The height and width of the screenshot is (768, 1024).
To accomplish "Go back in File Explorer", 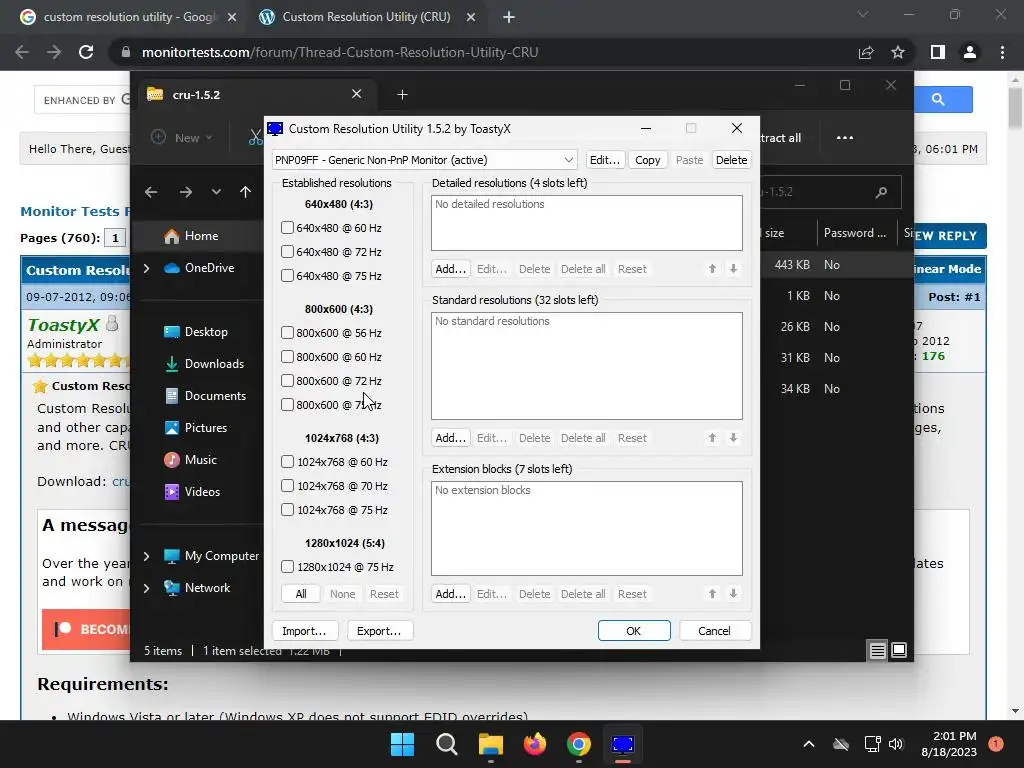I will pos(151,192).
